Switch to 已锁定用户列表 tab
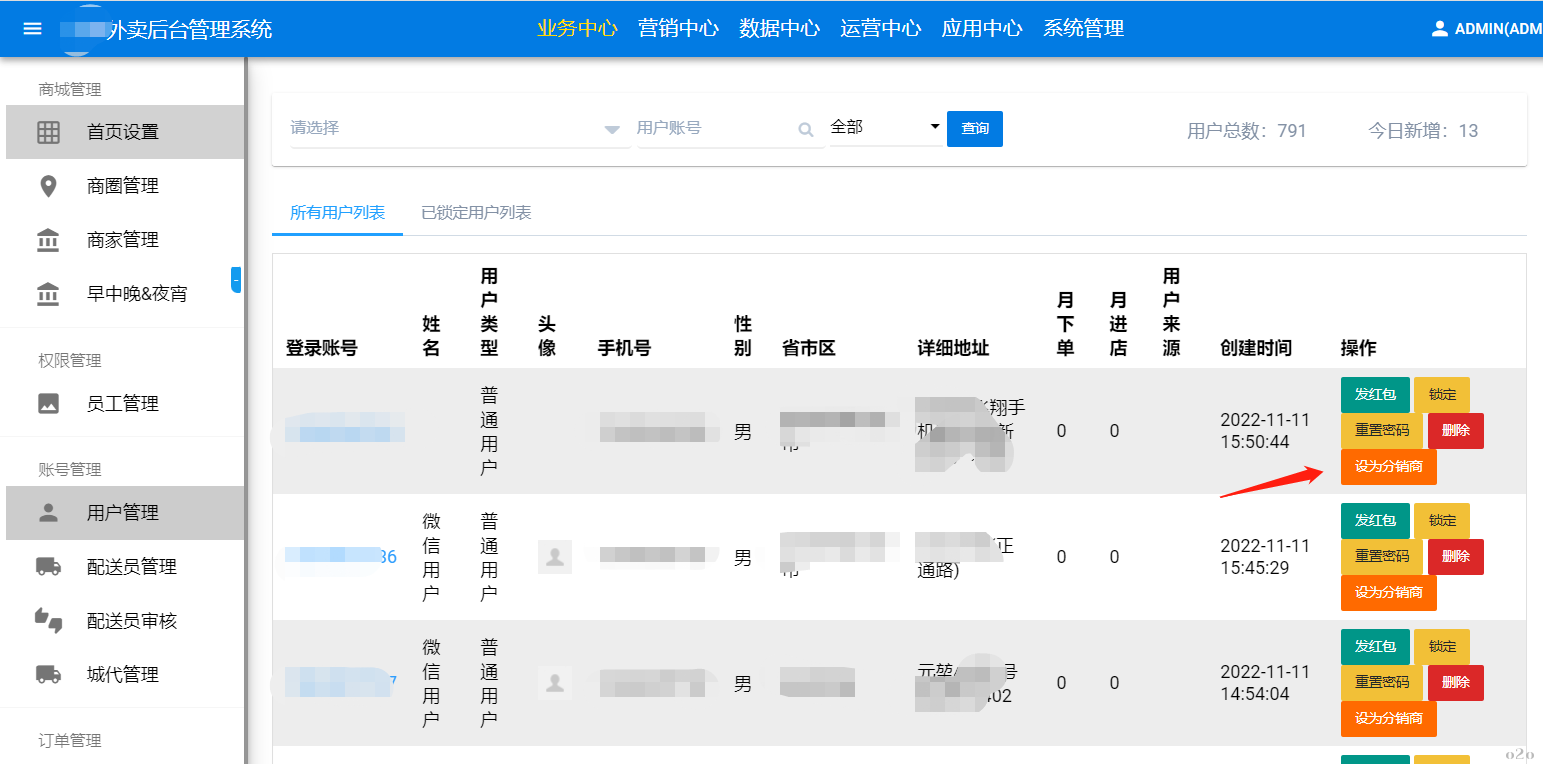This screenshot has width=1543, height=764. [476, 212]
